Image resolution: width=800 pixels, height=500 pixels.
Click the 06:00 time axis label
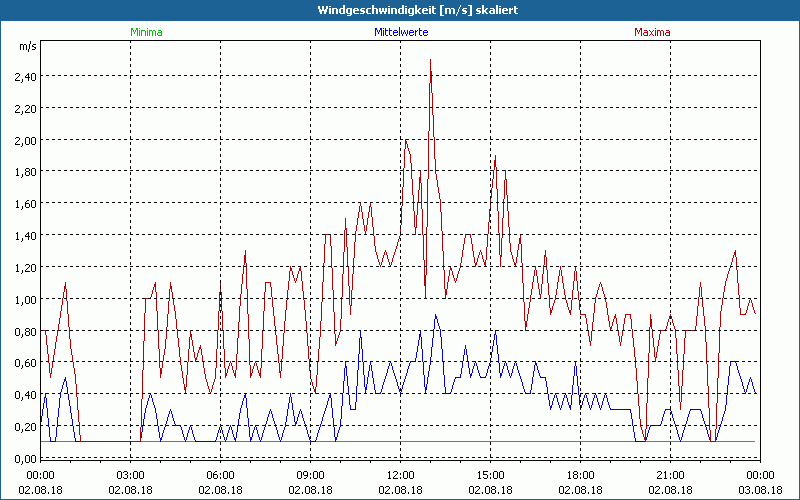(220, 475)
